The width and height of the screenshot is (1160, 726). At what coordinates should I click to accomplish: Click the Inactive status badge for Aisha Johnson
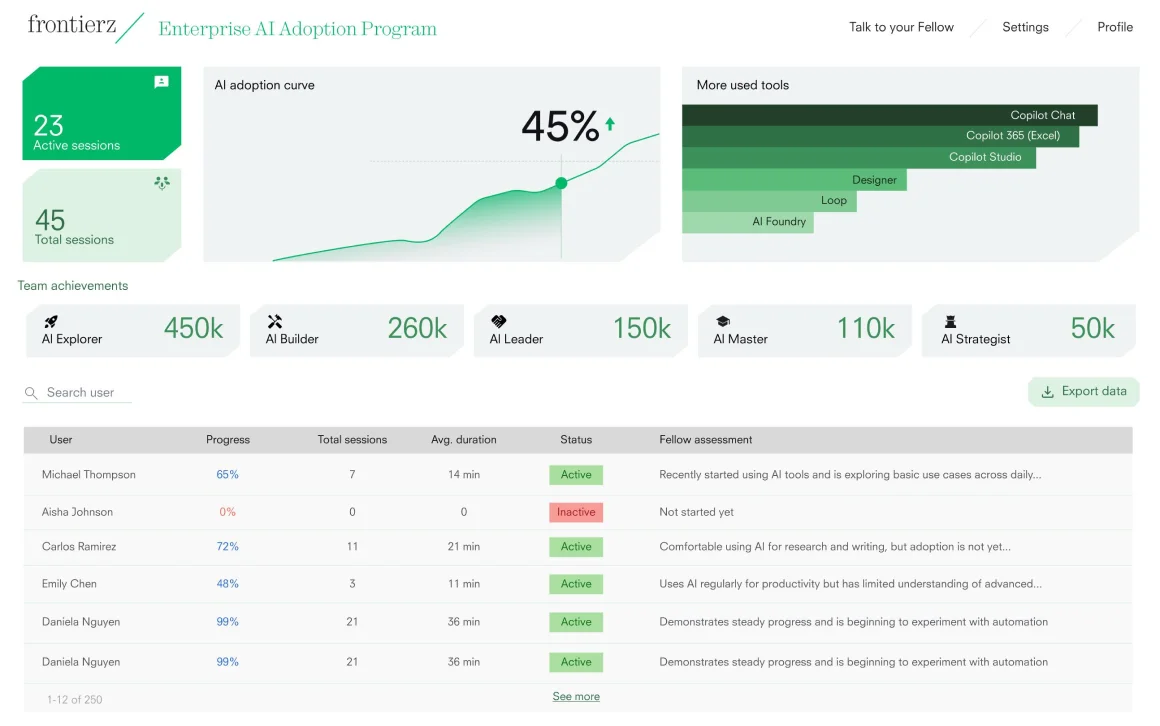pos(576,512)
